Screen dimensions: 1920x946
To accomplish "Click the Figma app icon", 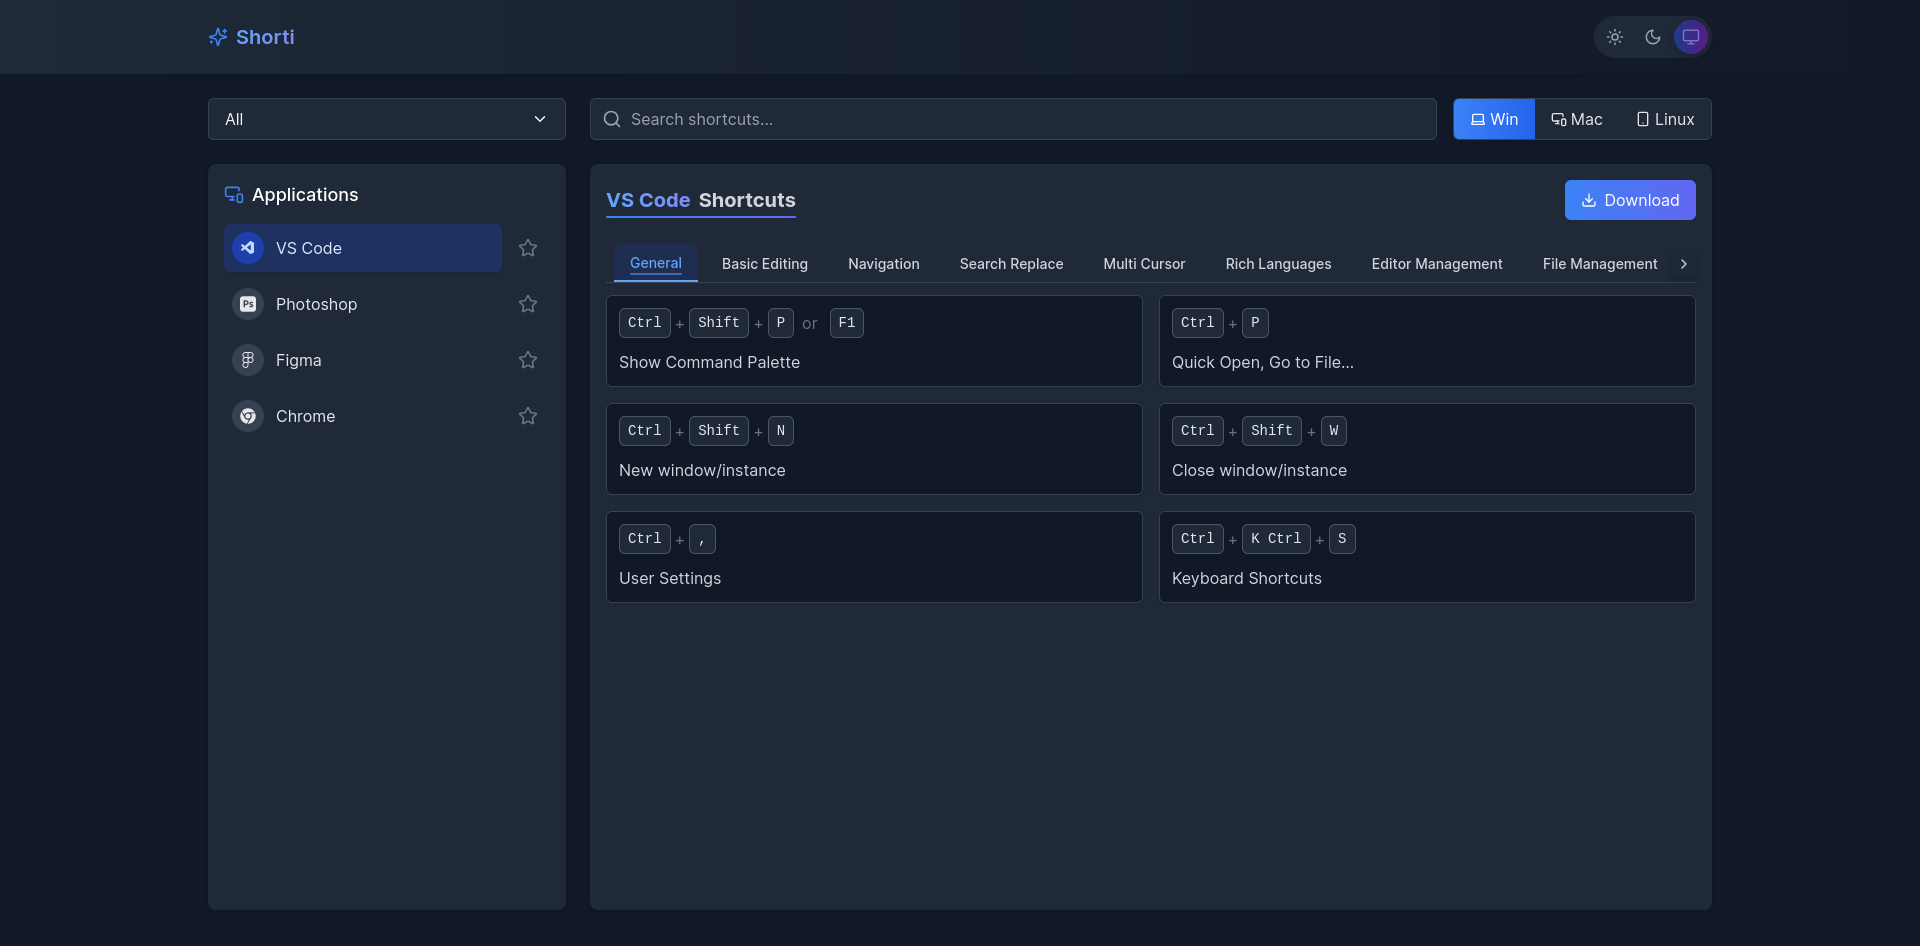I will [248, 360].
